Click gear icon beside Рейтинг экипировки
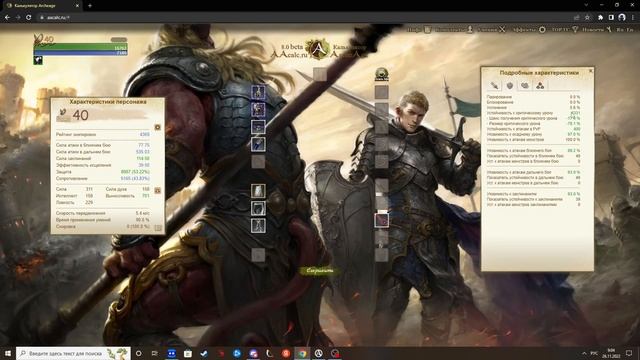This screenshot has width=640, height=360. pos(158,127)
